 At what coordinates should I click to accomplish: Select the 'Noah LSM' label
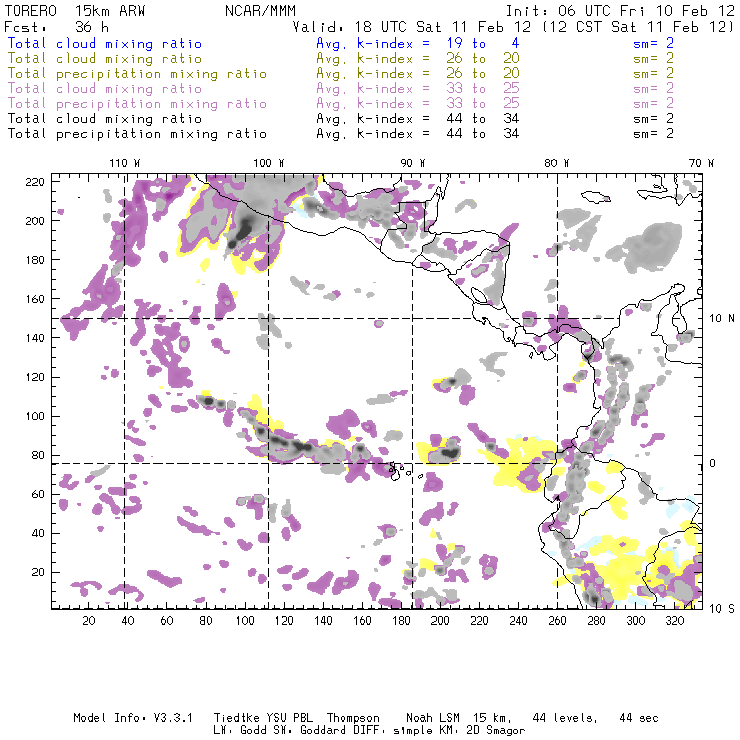[x=433, y=718]
